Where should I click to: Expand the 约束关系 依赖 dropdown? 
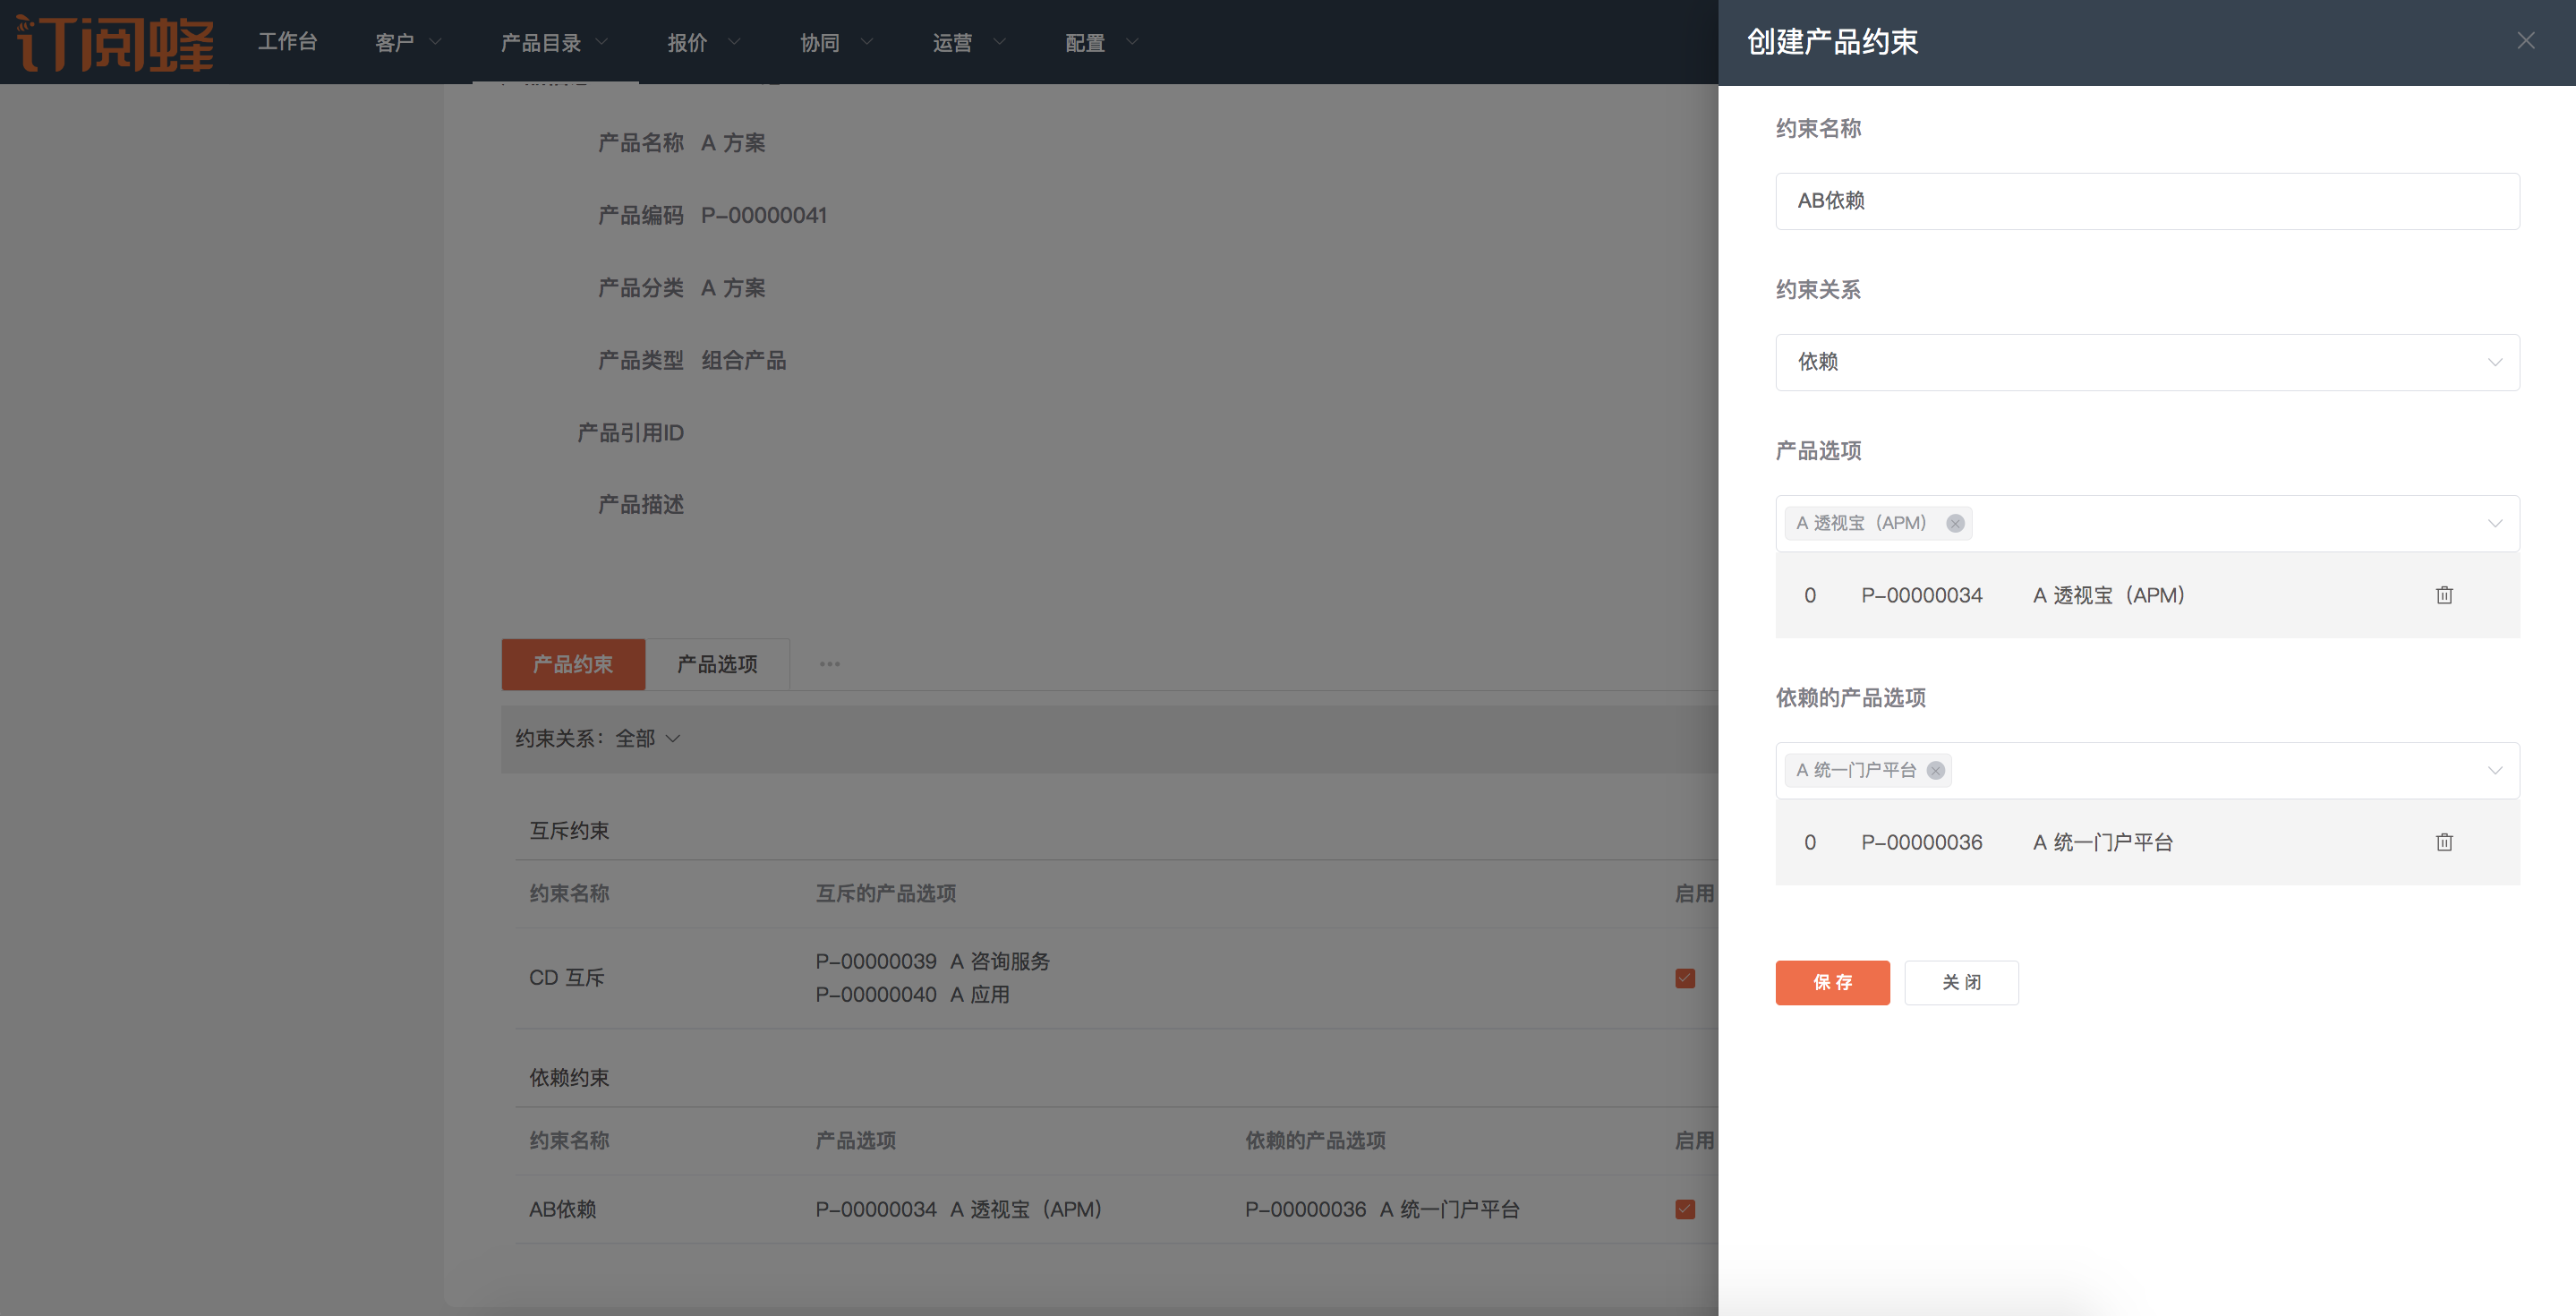click(x=2146, y=362)
